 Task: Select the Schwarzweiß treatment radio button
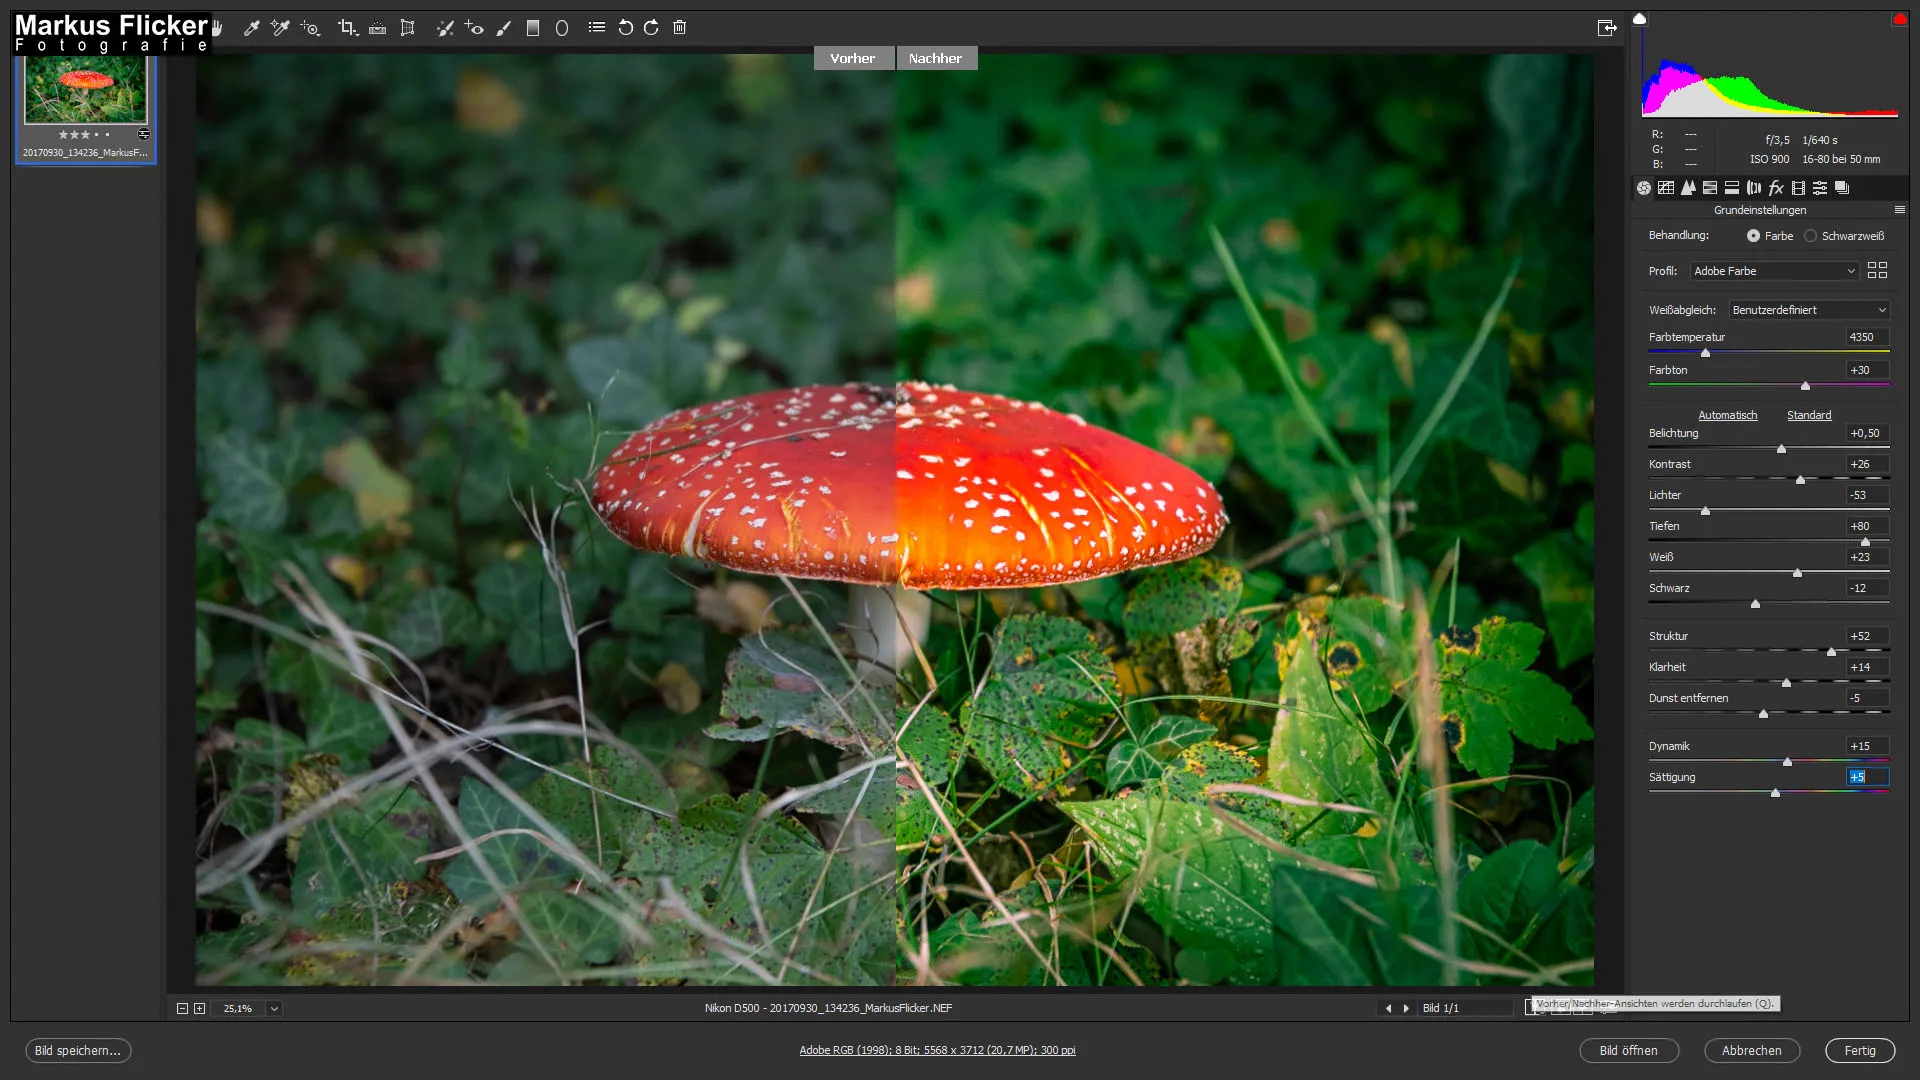[x=1810, y=236]
